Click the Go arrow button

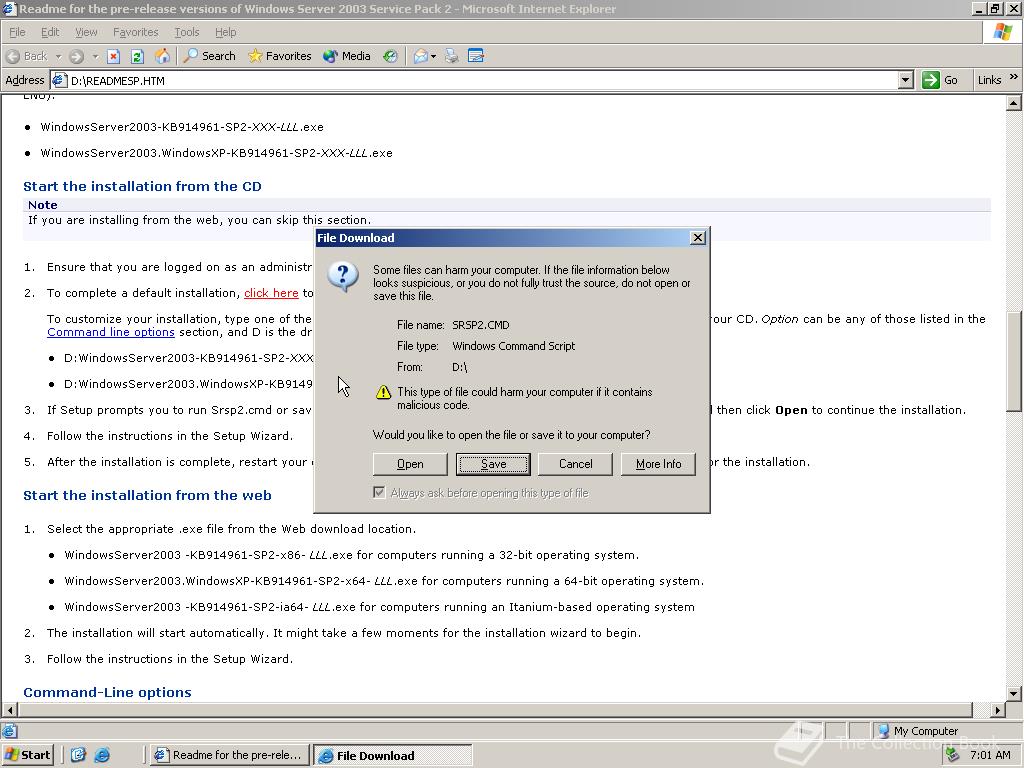pyautogui.click(x=940, y=80)
